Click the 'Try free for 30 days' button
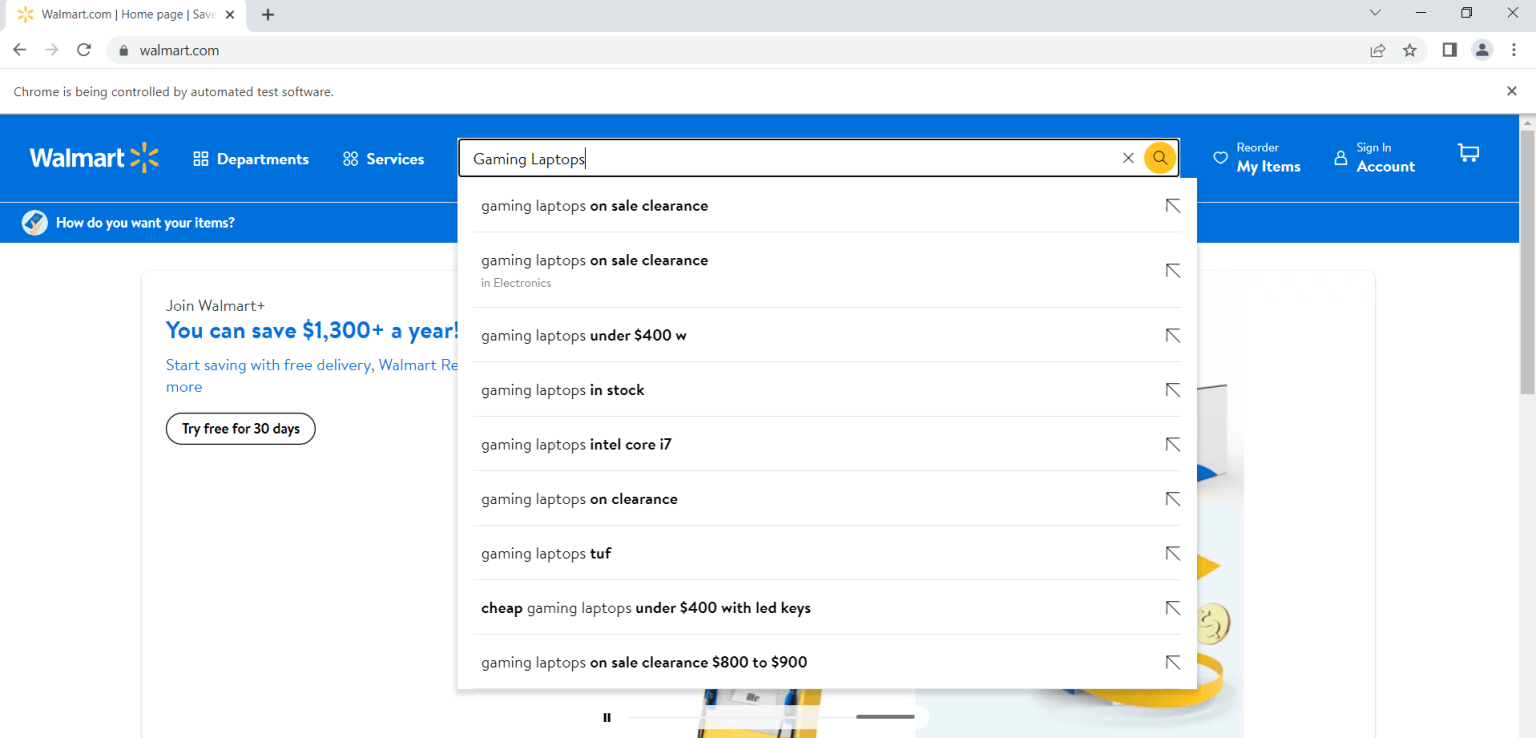The height and width of the screenshot is (738, 1536). click(240, 428)
